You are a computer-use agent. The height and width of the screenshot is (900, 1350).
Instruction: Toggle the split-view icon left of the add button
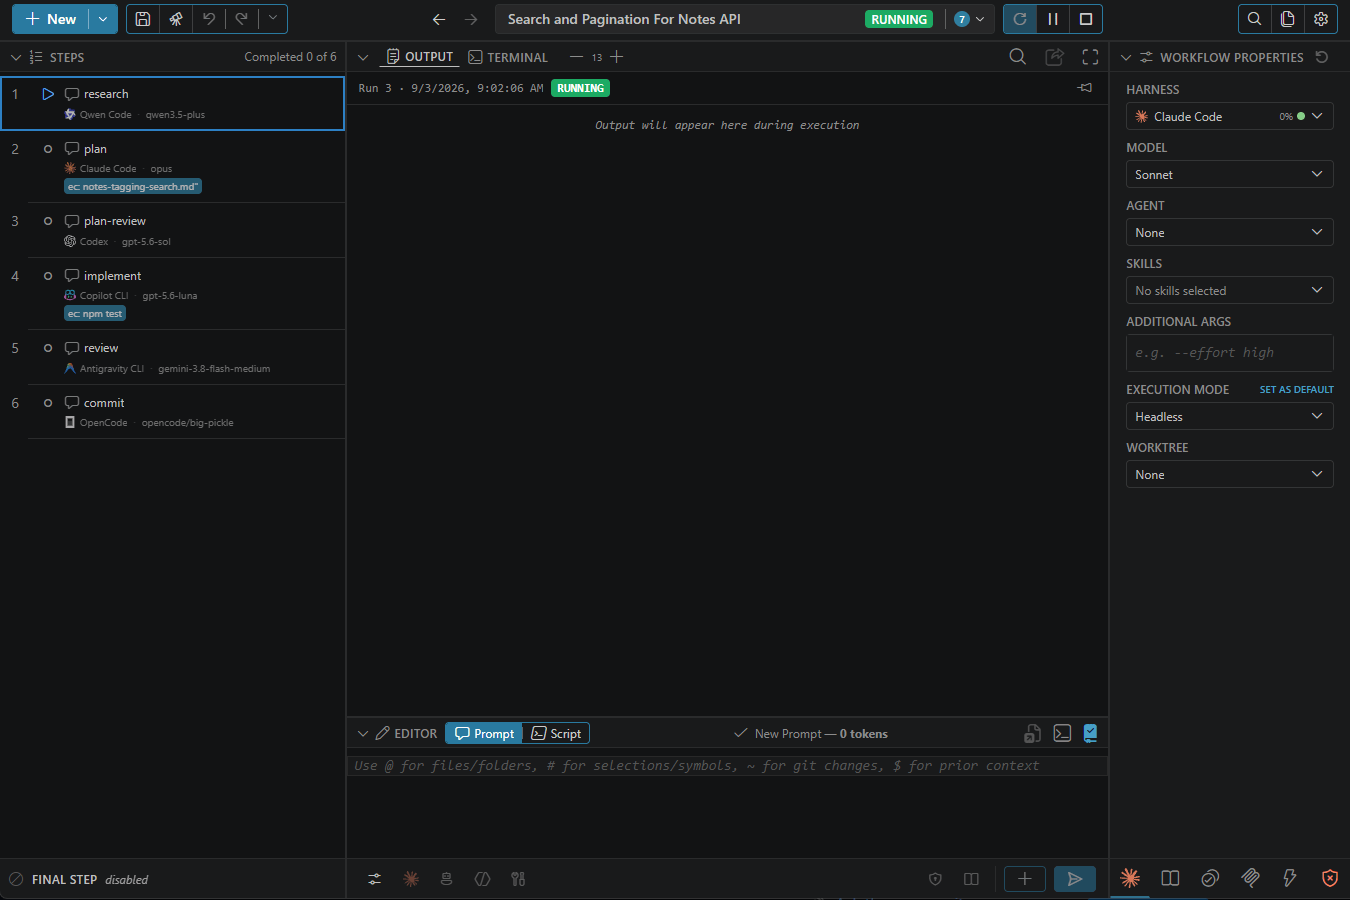971,879
